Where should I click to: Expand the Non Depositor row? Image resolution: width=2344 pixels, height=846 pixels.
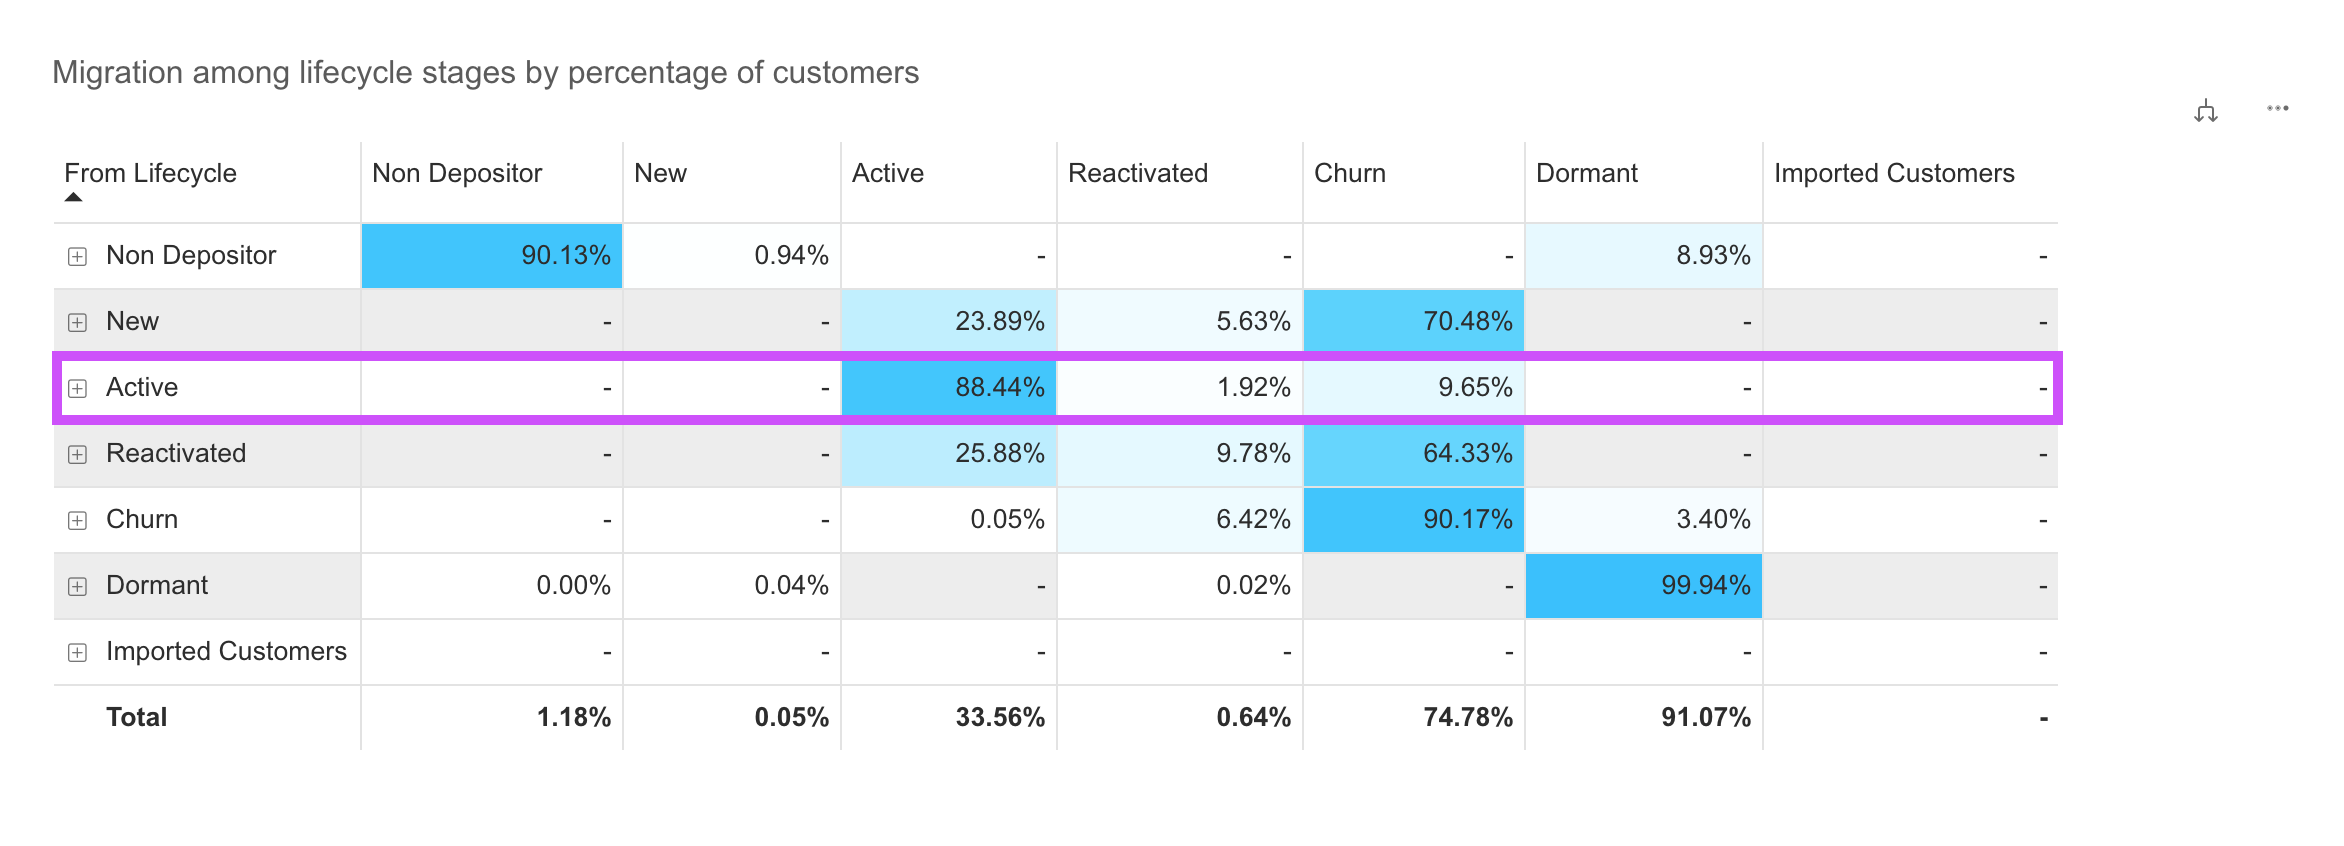pos(77,256)
